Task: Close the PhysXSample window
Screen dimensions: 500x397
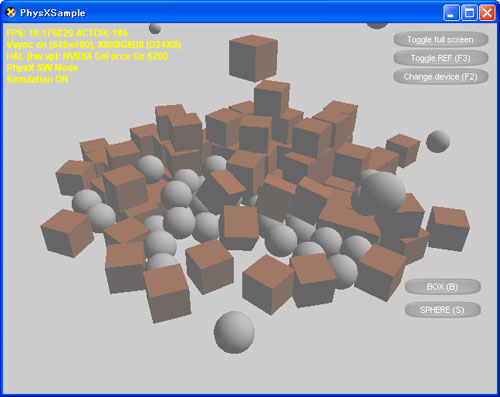Action: 487,13
